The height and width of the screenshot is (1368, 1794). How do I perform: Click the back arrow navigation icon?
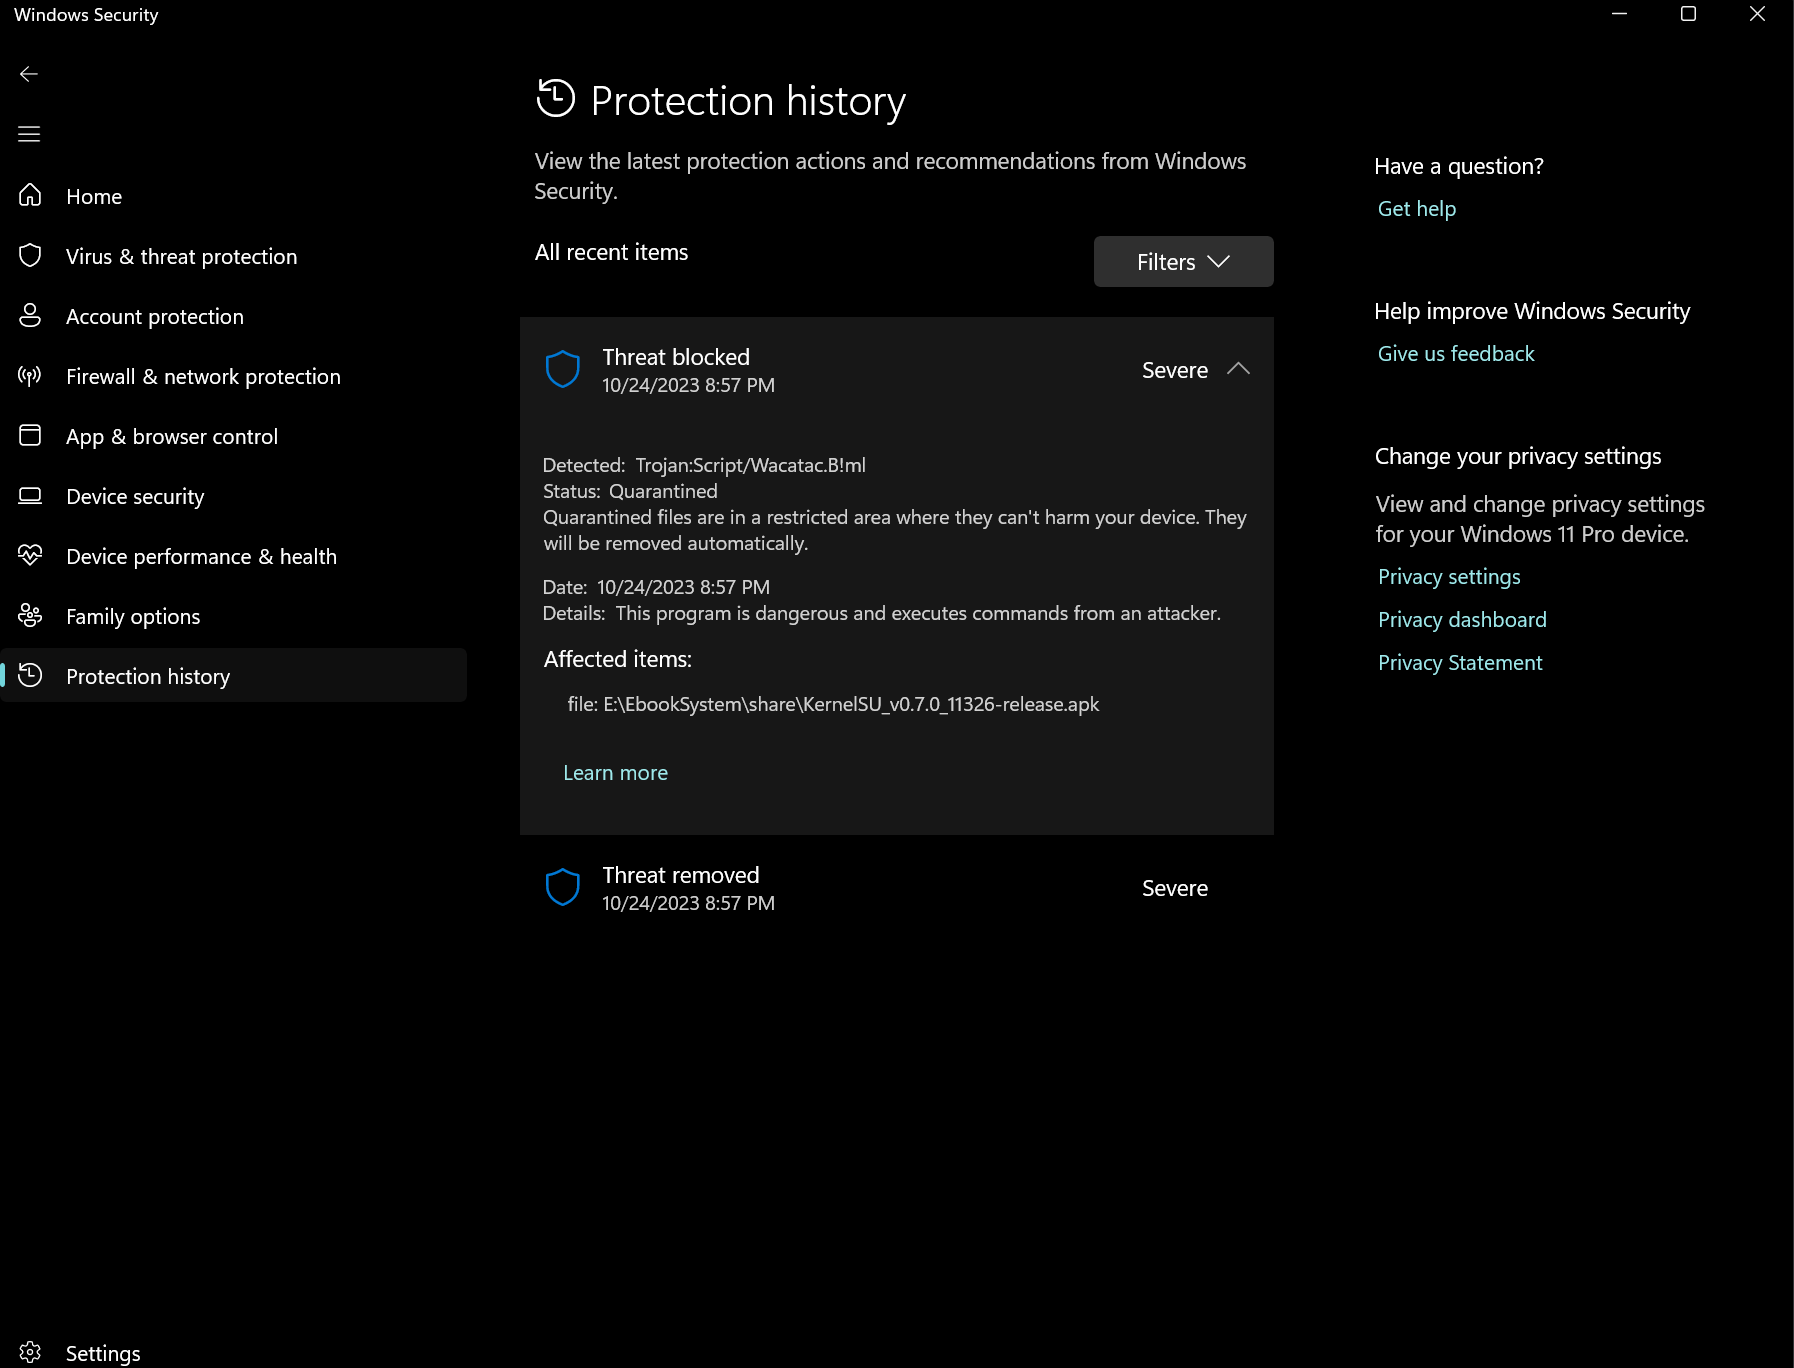(30, 73)
